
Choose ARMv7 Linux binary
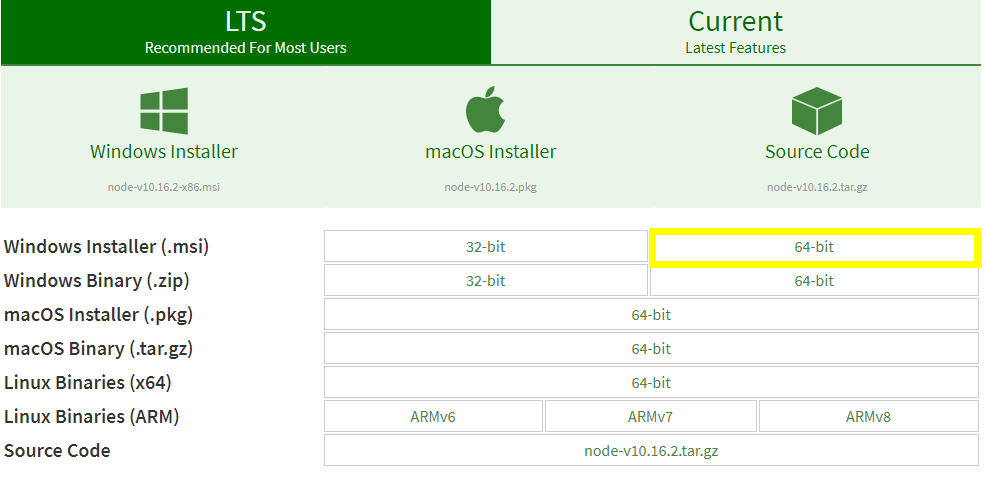651,416
